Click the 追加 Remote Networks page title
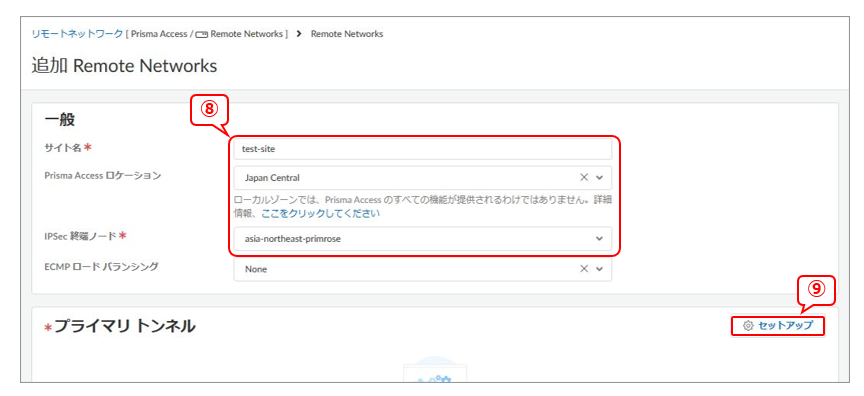 [x=125, y=66]
